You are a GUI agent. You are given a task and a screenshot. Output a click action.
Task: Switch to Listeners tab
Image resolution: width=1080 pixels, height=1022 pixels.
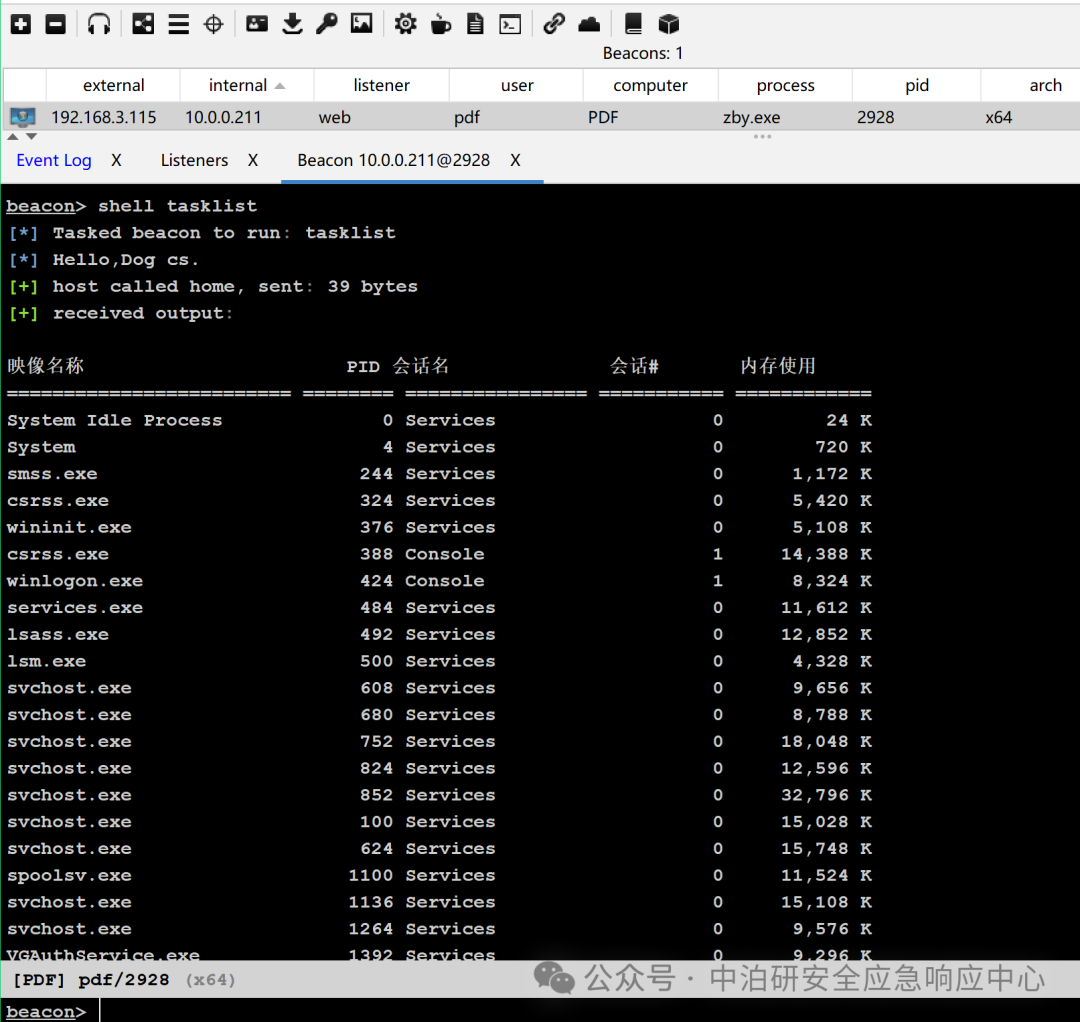(x=194, y=160)
